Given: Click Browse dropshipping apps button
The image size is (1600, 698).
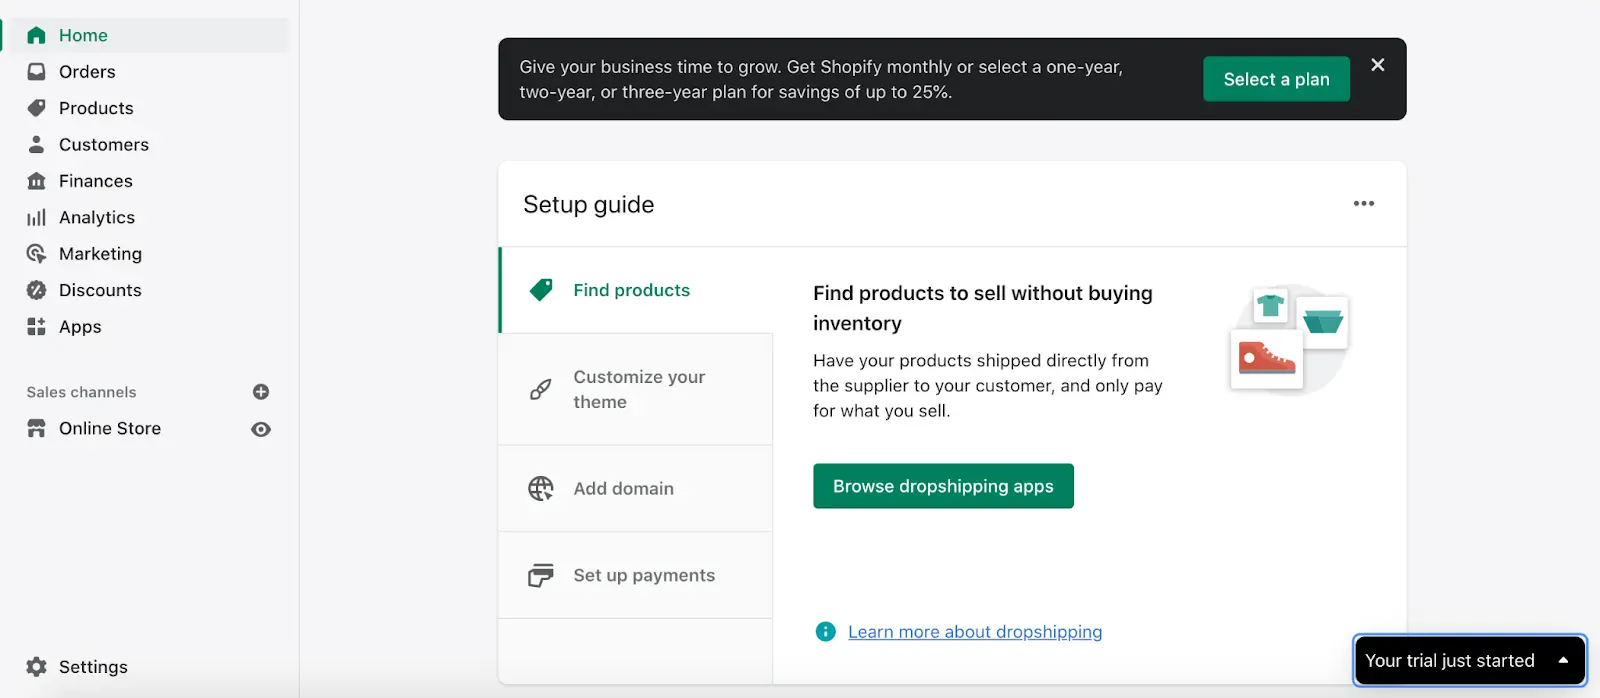Looking at the screenshot, I should [x=943, y=486].
